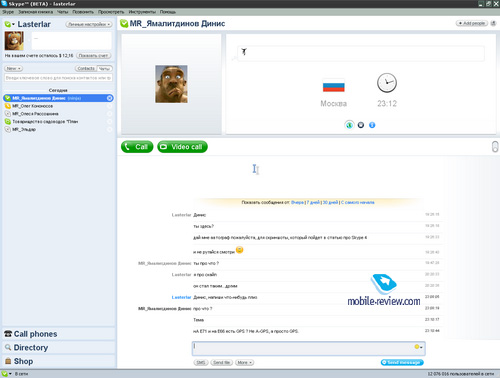The height and width of the screenshot is (378, 500).
Task: Open the New dropdown button
Action: [x=13, y=68]
